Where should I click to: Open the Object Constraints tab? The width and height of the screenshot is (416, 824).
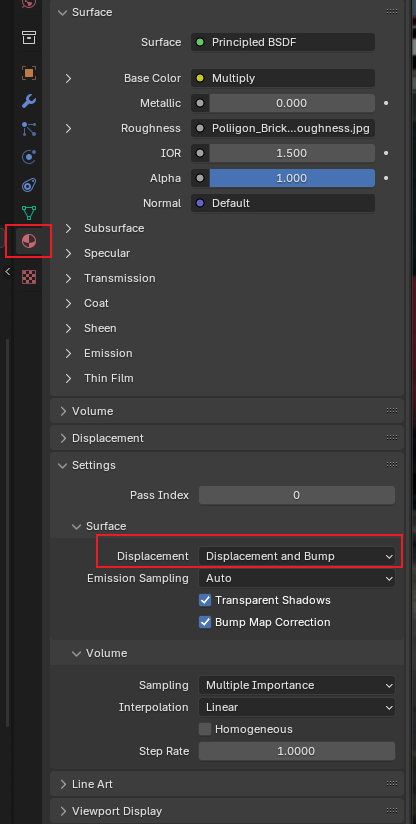pyautogui.click(x=28, y=185)
